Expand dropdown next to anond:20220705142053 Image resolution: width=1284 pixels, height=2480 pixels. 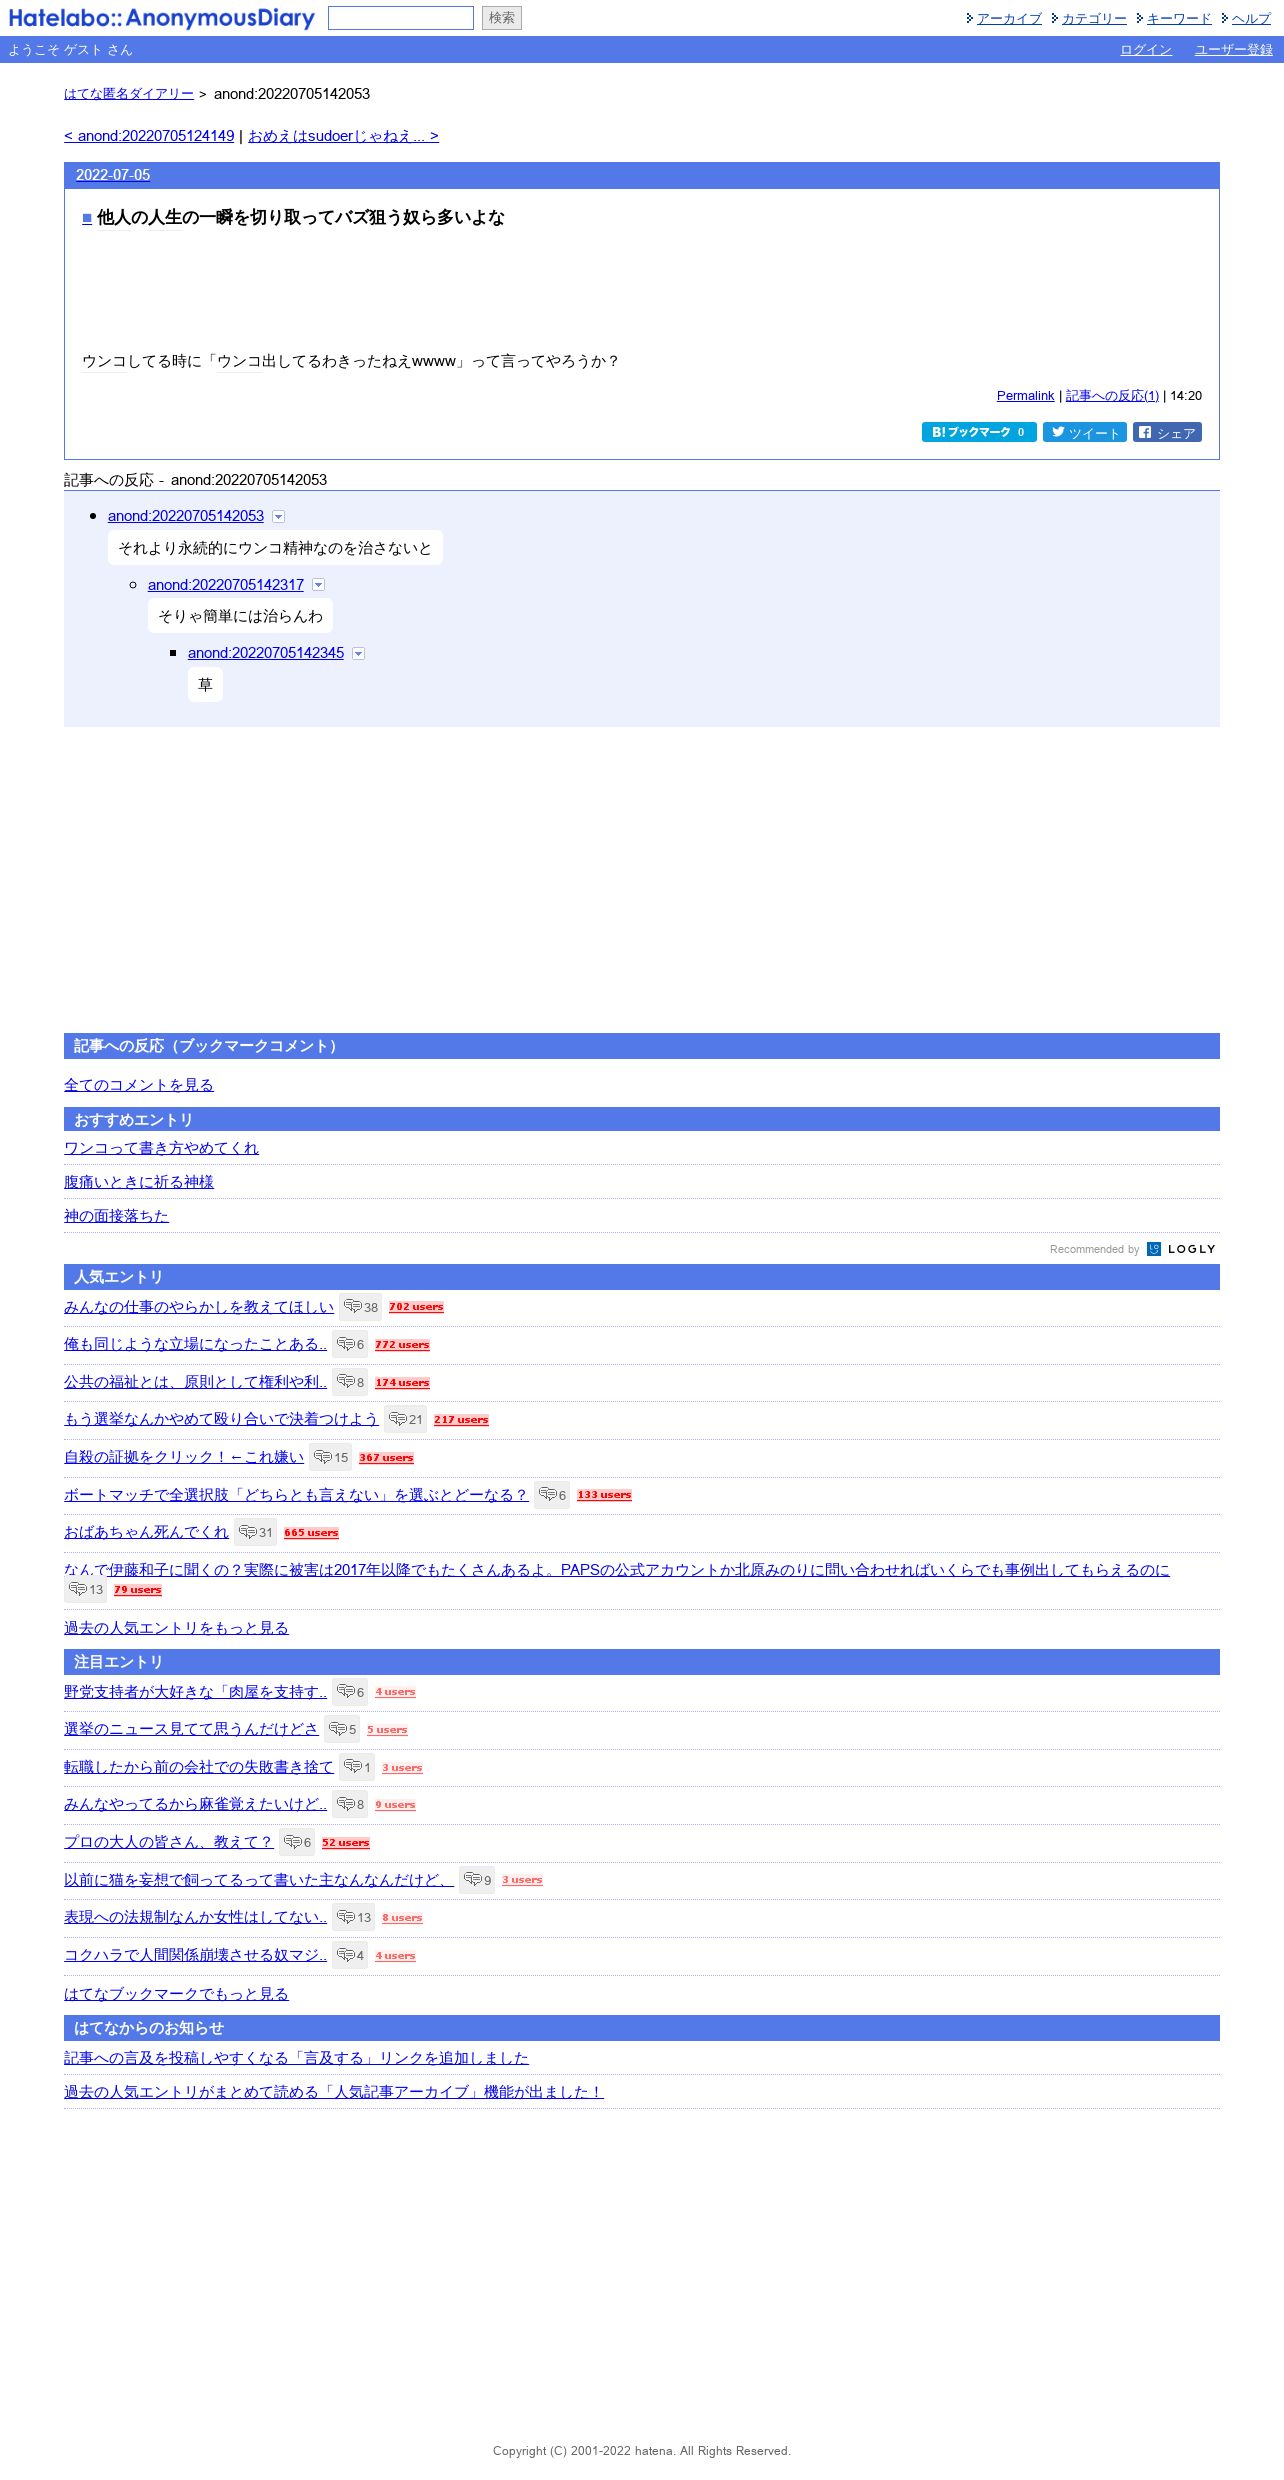(x=279, y=517)
